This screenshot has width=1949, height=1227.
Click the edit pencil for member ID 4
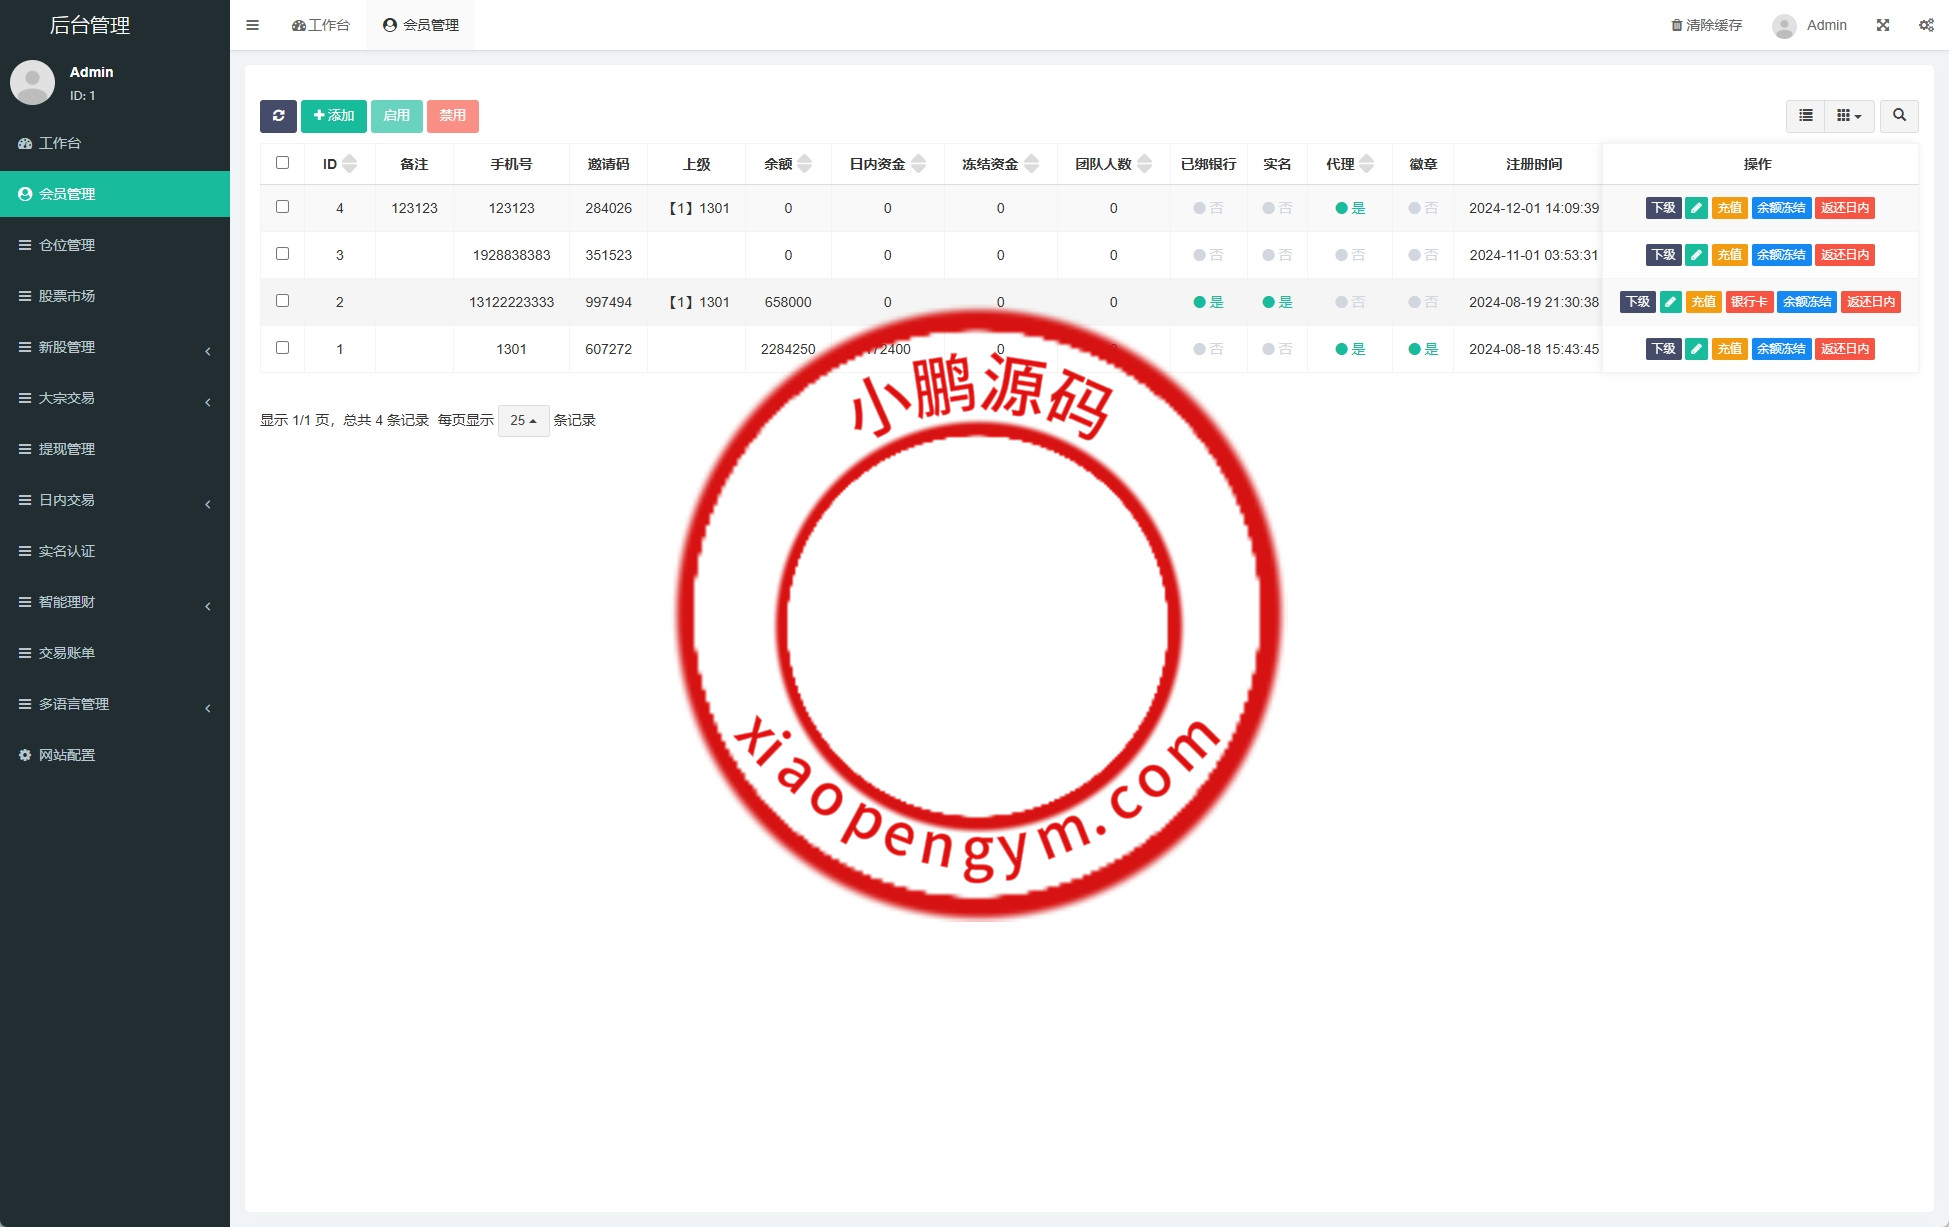pyautogui.click(x=1696, y=208)
